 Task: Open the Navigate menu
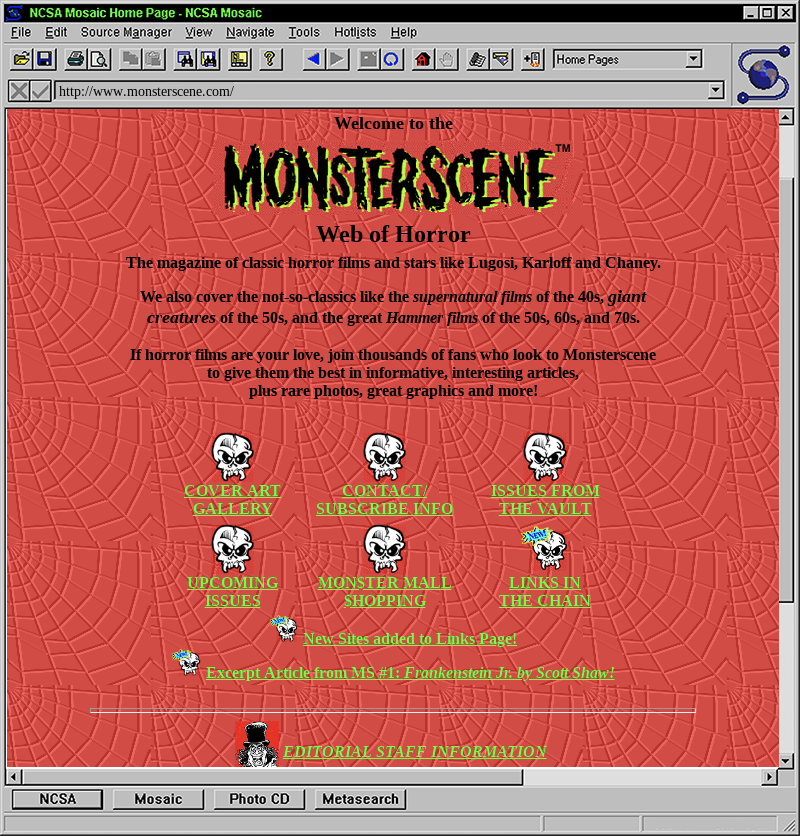pyautogui.click(x=250, y=32)
